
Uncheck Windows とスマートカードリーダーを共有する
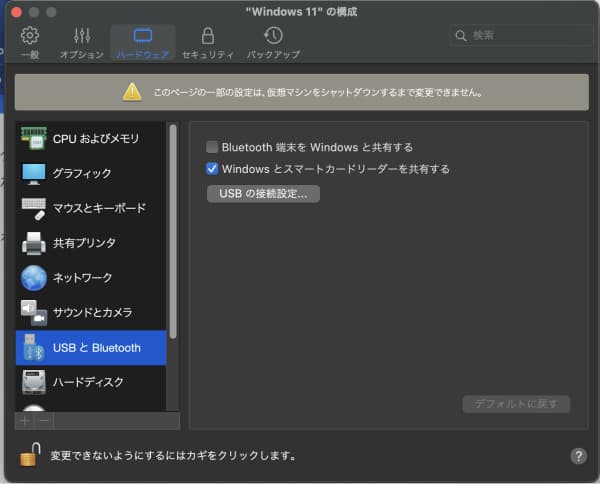click(212, 169)
